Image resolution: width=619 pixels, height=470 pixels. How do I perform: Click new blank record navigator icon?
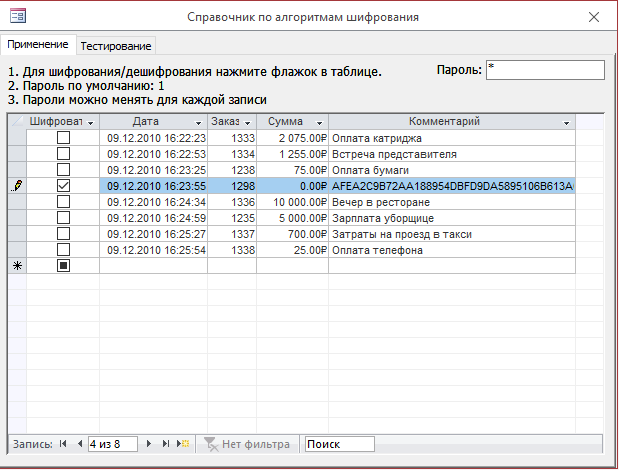(183, 443)
